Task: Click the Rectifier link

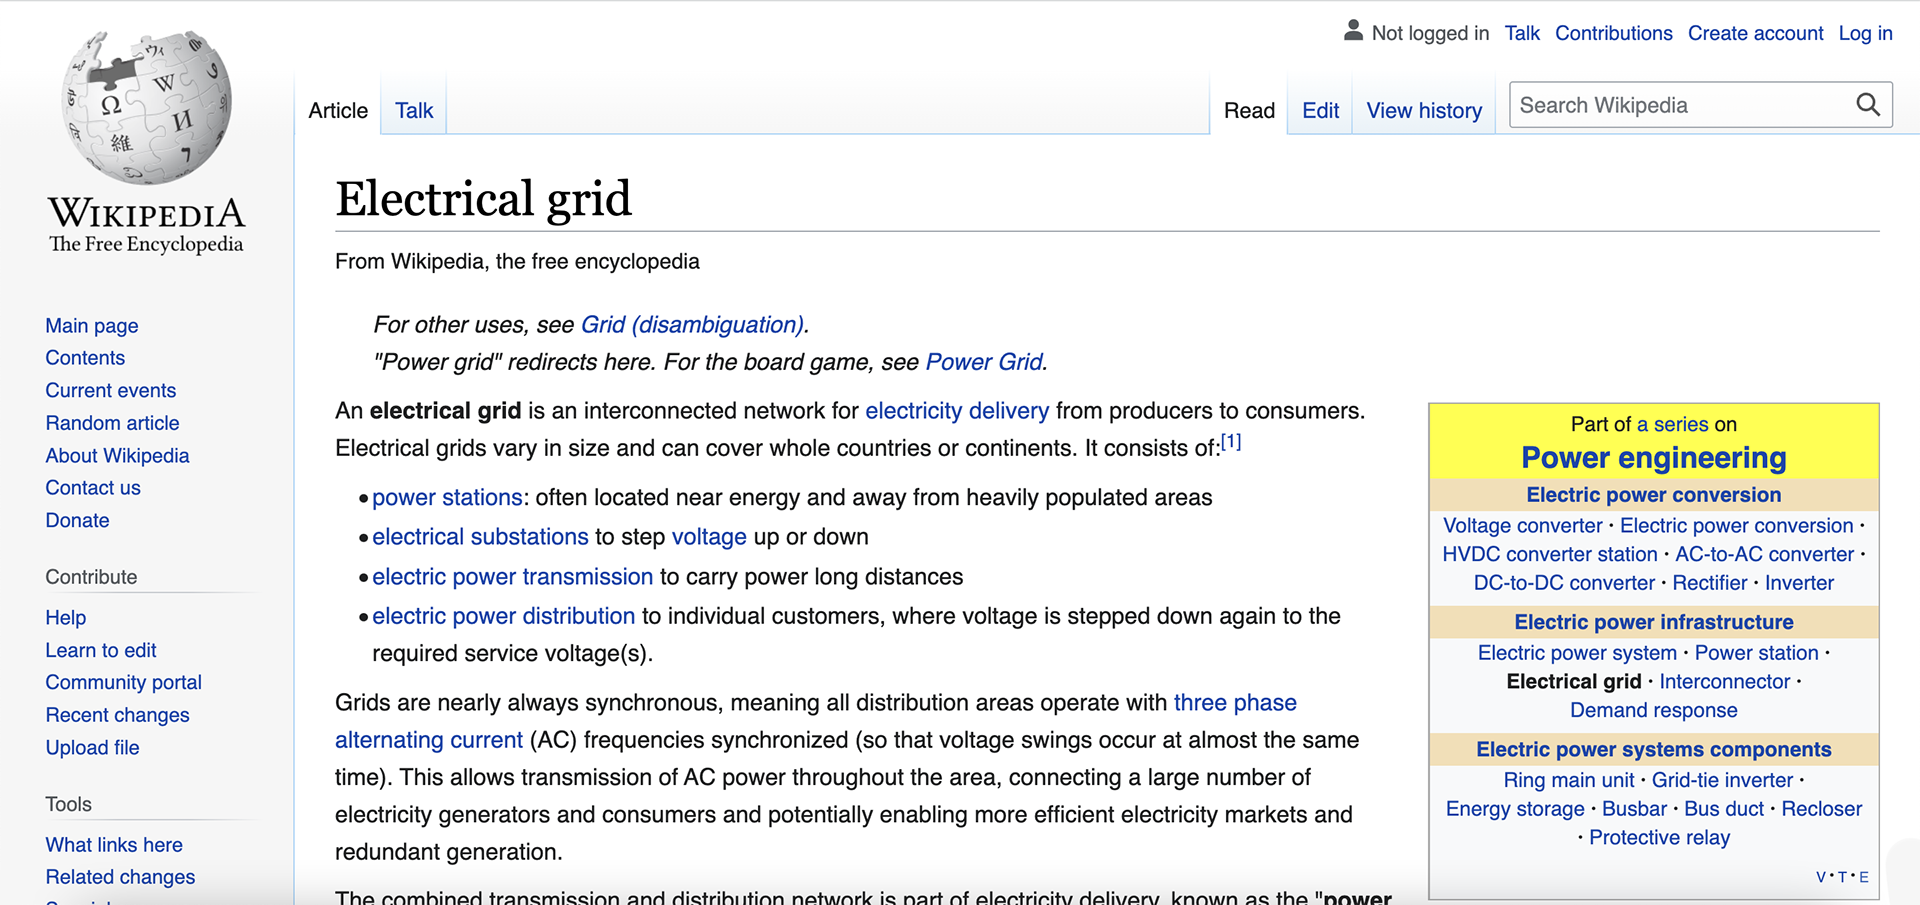Action: tap(1709, 583)
